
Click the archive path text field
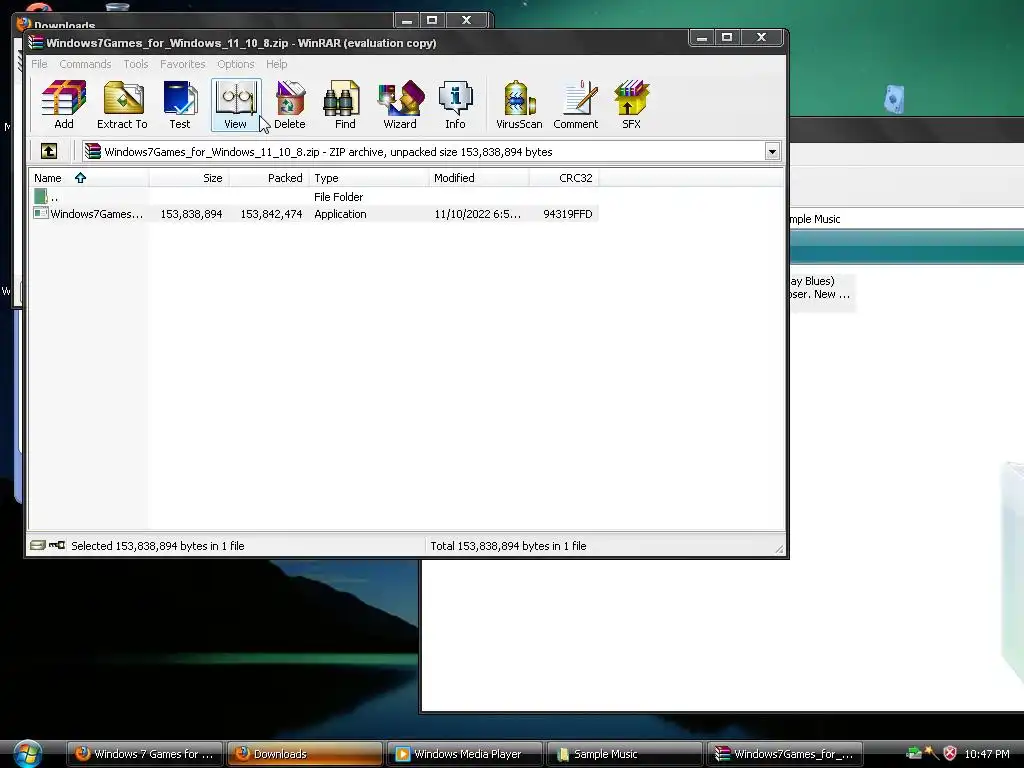coord(430,152)
